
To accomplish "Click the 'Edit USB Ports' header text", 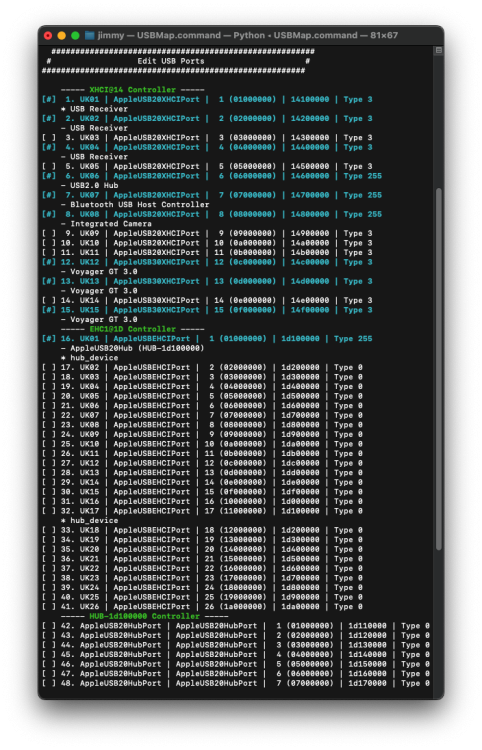I will click(171, 61).
